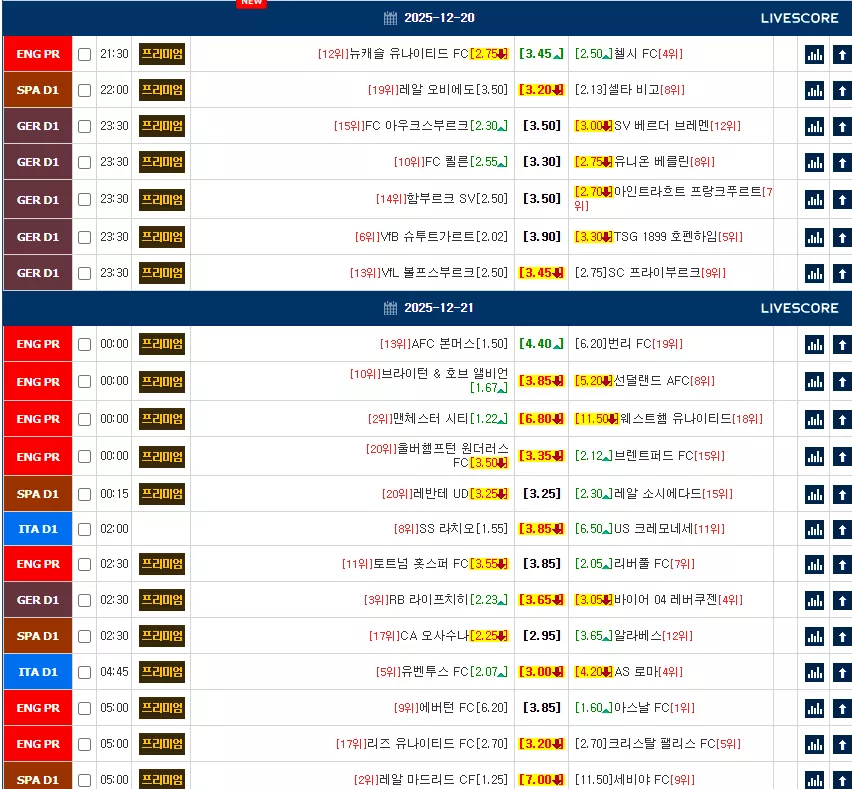Image resolution: width=852 pixels, height=789 pixels.
Task: Click up-arrow icon in CA 오사수나 row
Action: coord(842,636)
